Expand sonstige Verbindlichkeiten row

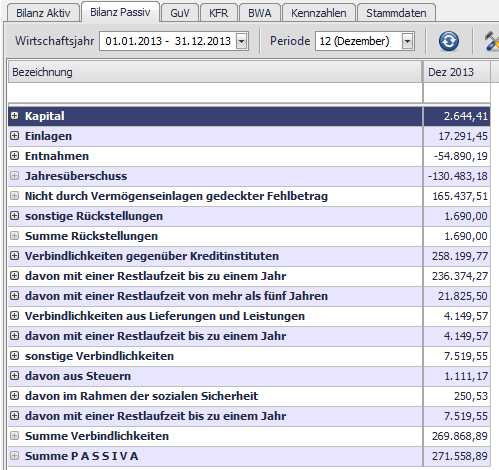click(14, 356)
